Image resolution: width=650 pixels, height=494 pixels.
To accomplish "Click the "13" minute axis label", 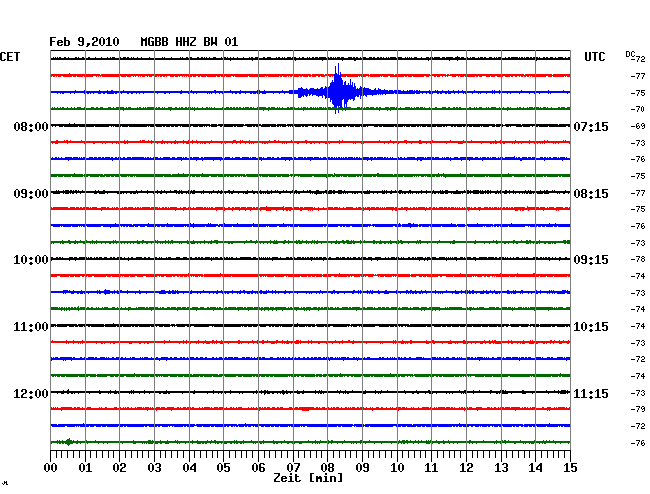I will [501, 467].
